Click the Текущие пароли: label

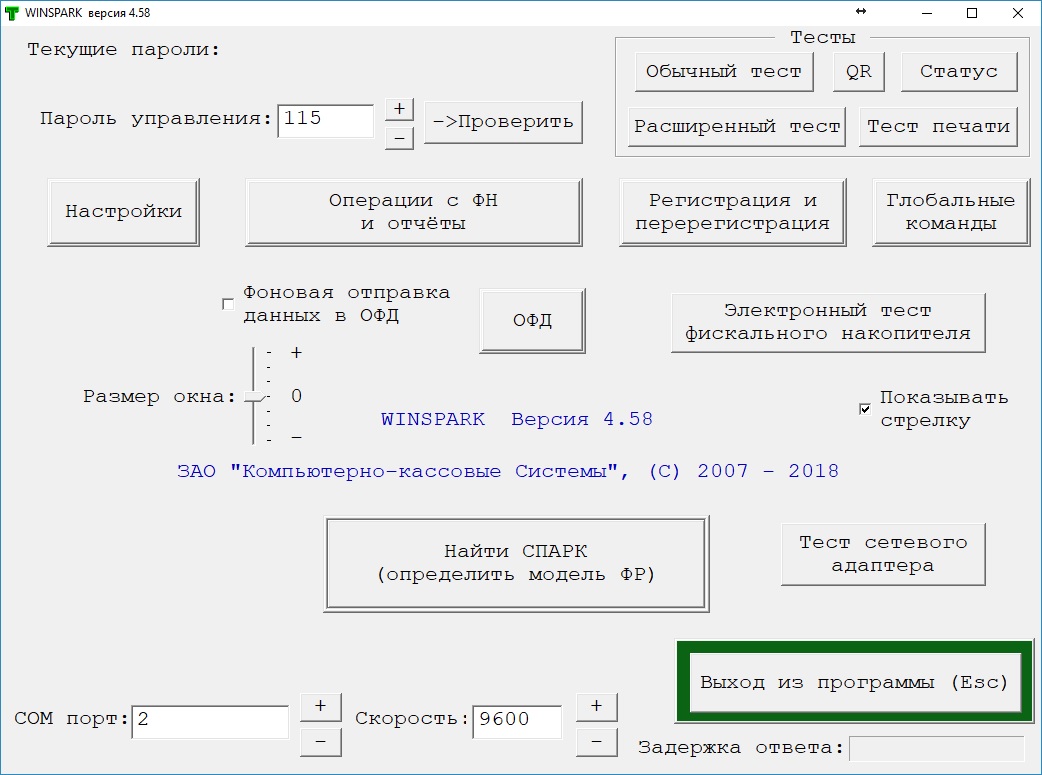click(x=124, y=50)
